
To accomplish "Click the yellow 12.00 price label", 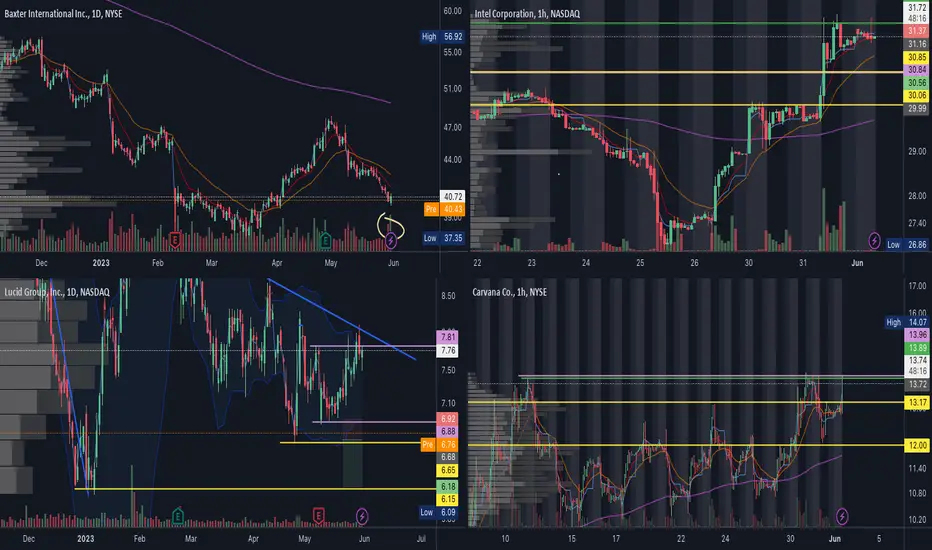I will pyautogui.click(x=917, y=445).
